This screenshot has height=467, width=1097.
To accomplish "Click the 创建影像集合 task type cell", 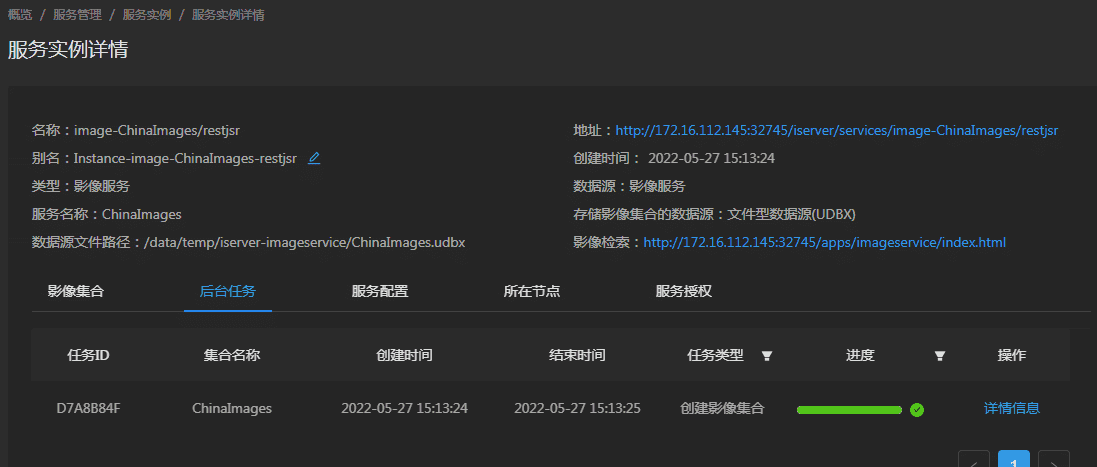I will pos(722,408).
